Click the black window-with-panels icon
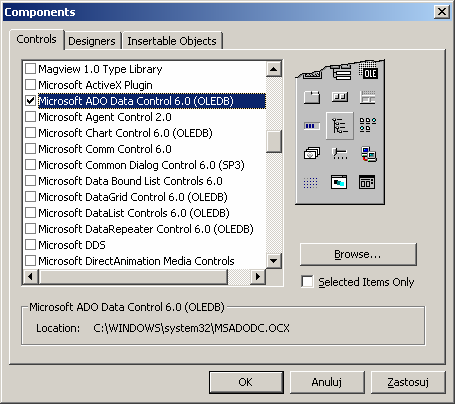The height and width of the screenshot is (404, 455). click(x=367, y=182)
